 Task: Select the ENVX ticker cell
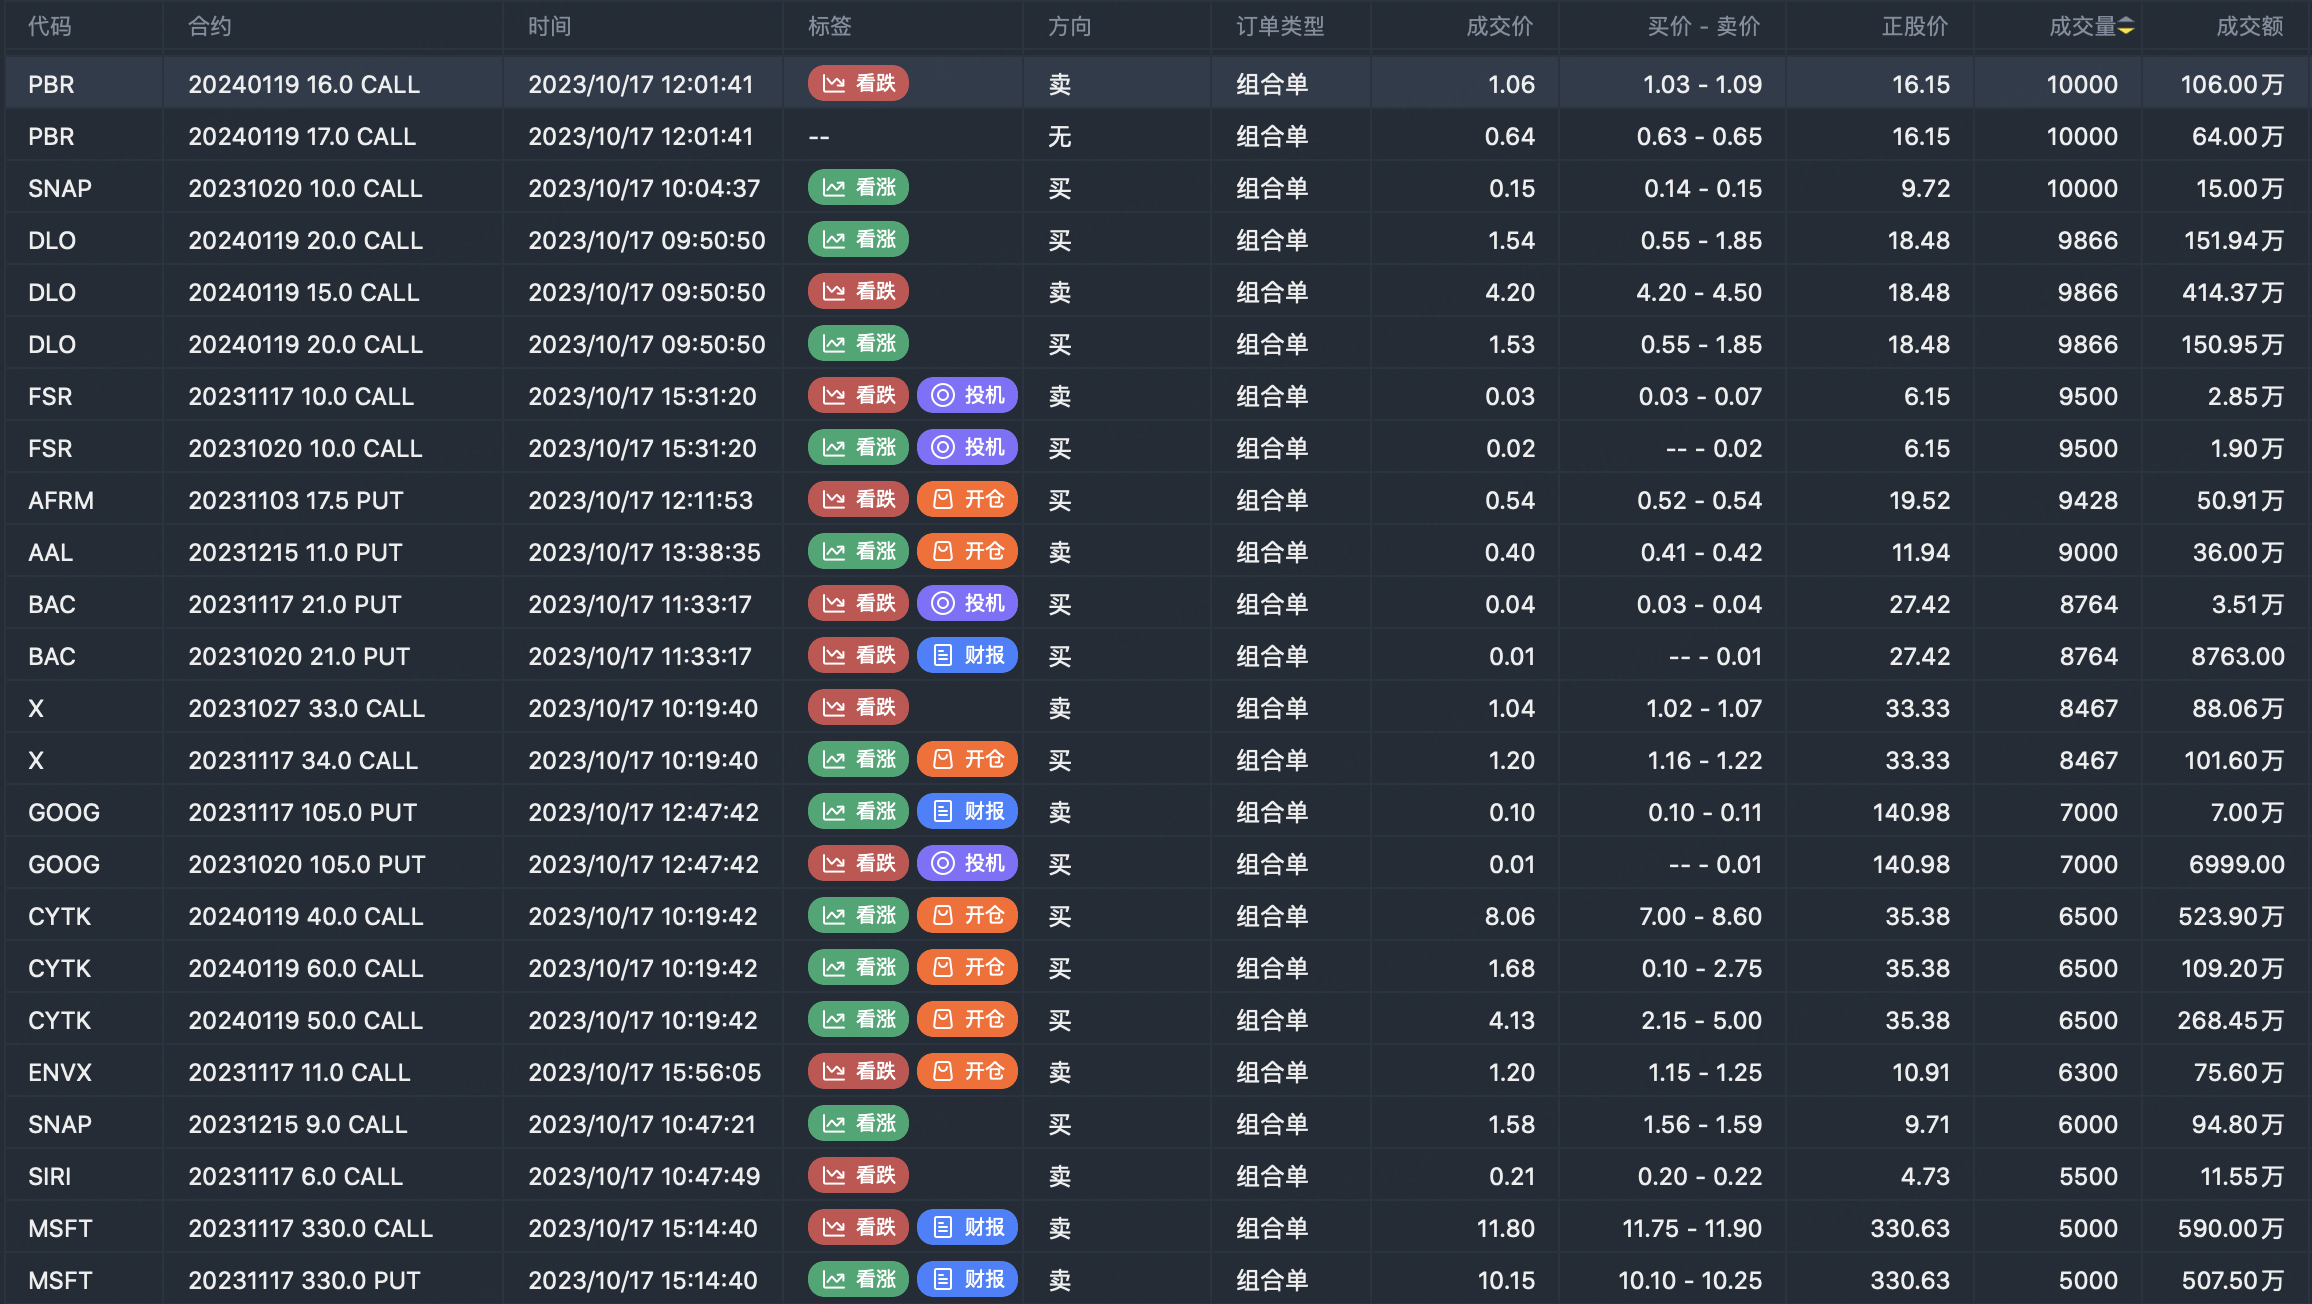(x=60, y=1072)
